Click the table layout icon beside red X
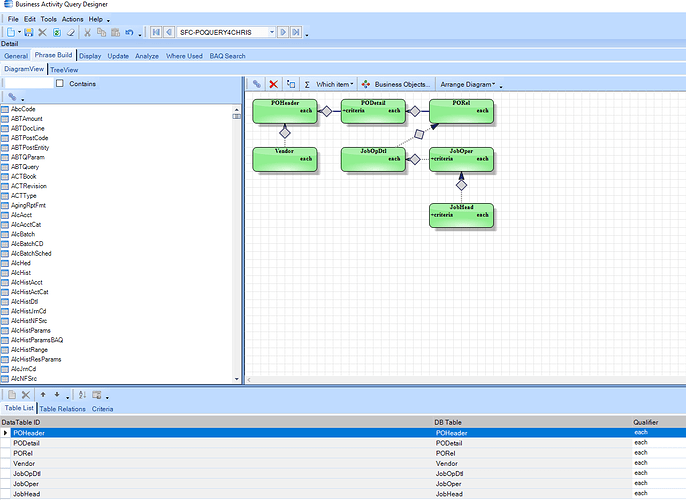This screenshot has height=500, width=686. (291, 84)
